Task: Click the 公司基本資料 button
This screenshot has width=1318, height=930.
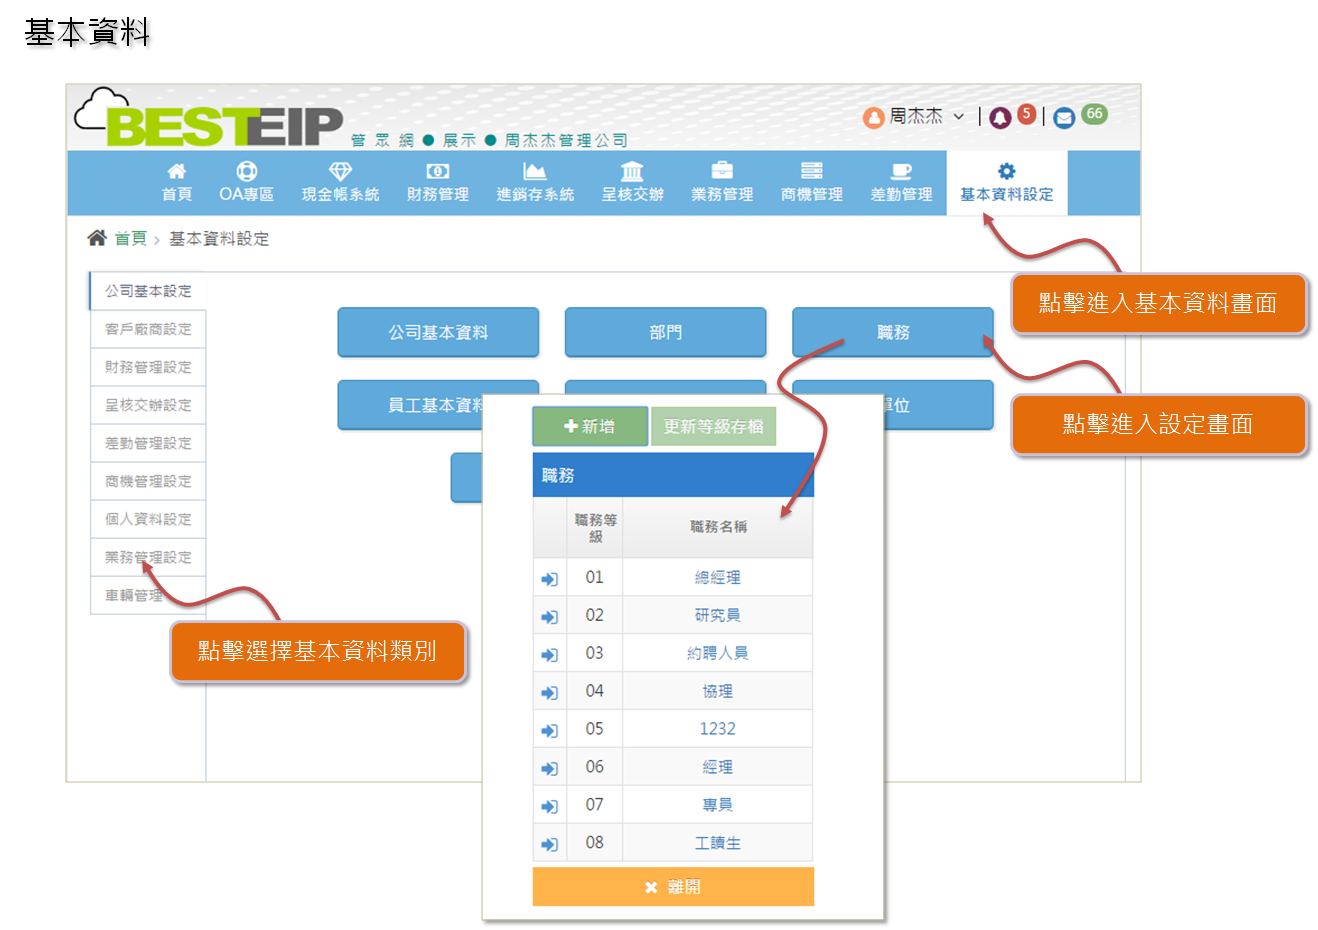Action: 438,332
